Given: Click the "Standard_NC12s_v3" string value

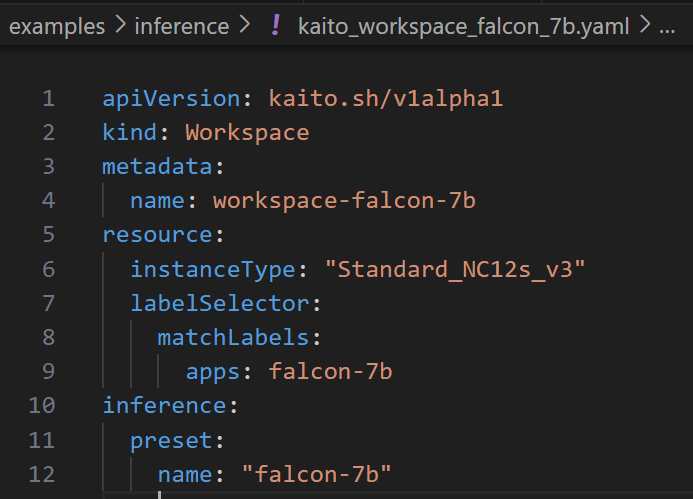Looking at the screenshot, I should [x=454, y=269].
